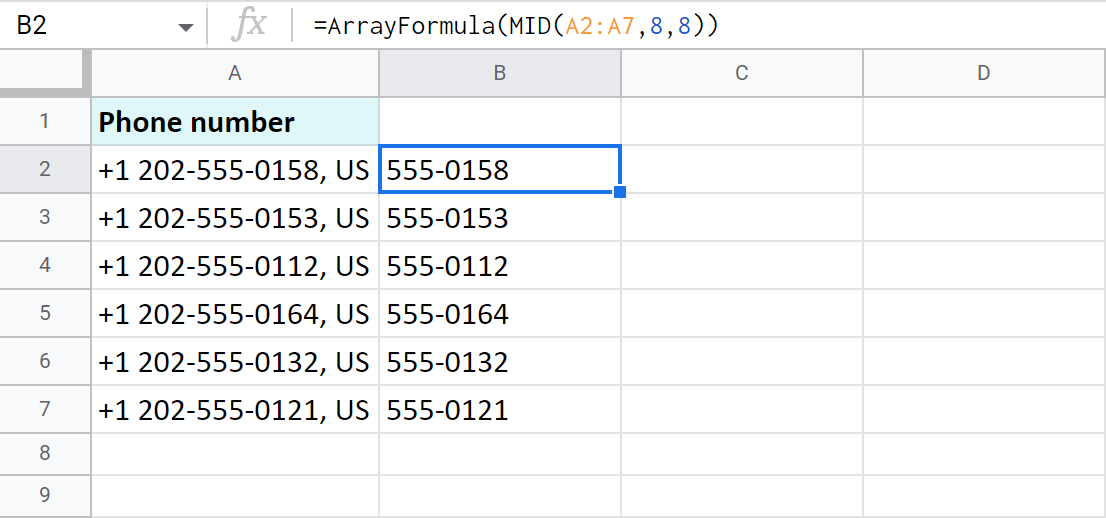This screenshot has width=1106, height=518.
Task: Select column D header
Action: point(984,73)
